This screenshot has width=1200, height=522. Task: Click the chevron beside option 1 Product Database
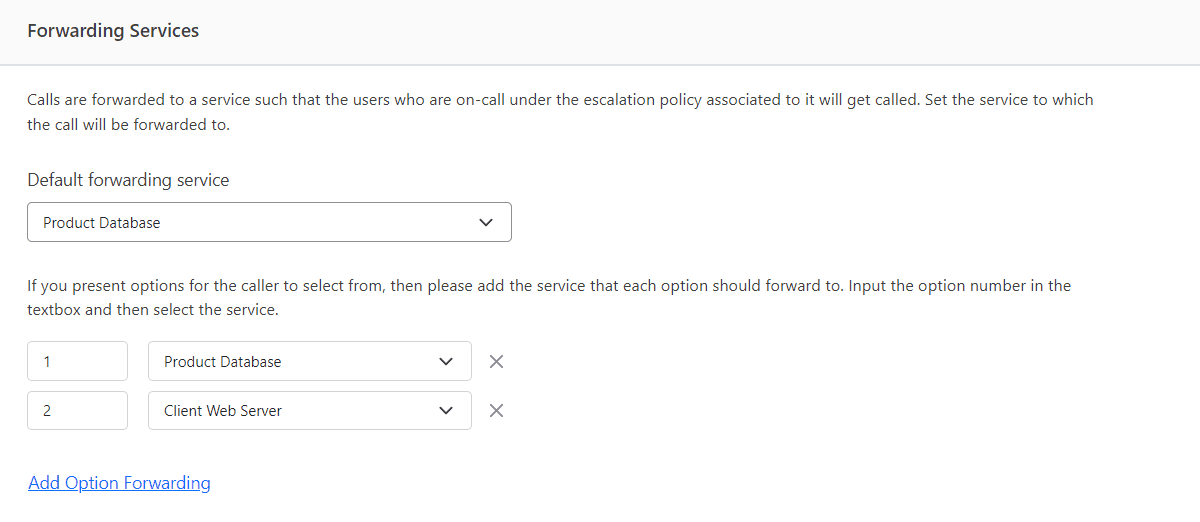(446, 362)
